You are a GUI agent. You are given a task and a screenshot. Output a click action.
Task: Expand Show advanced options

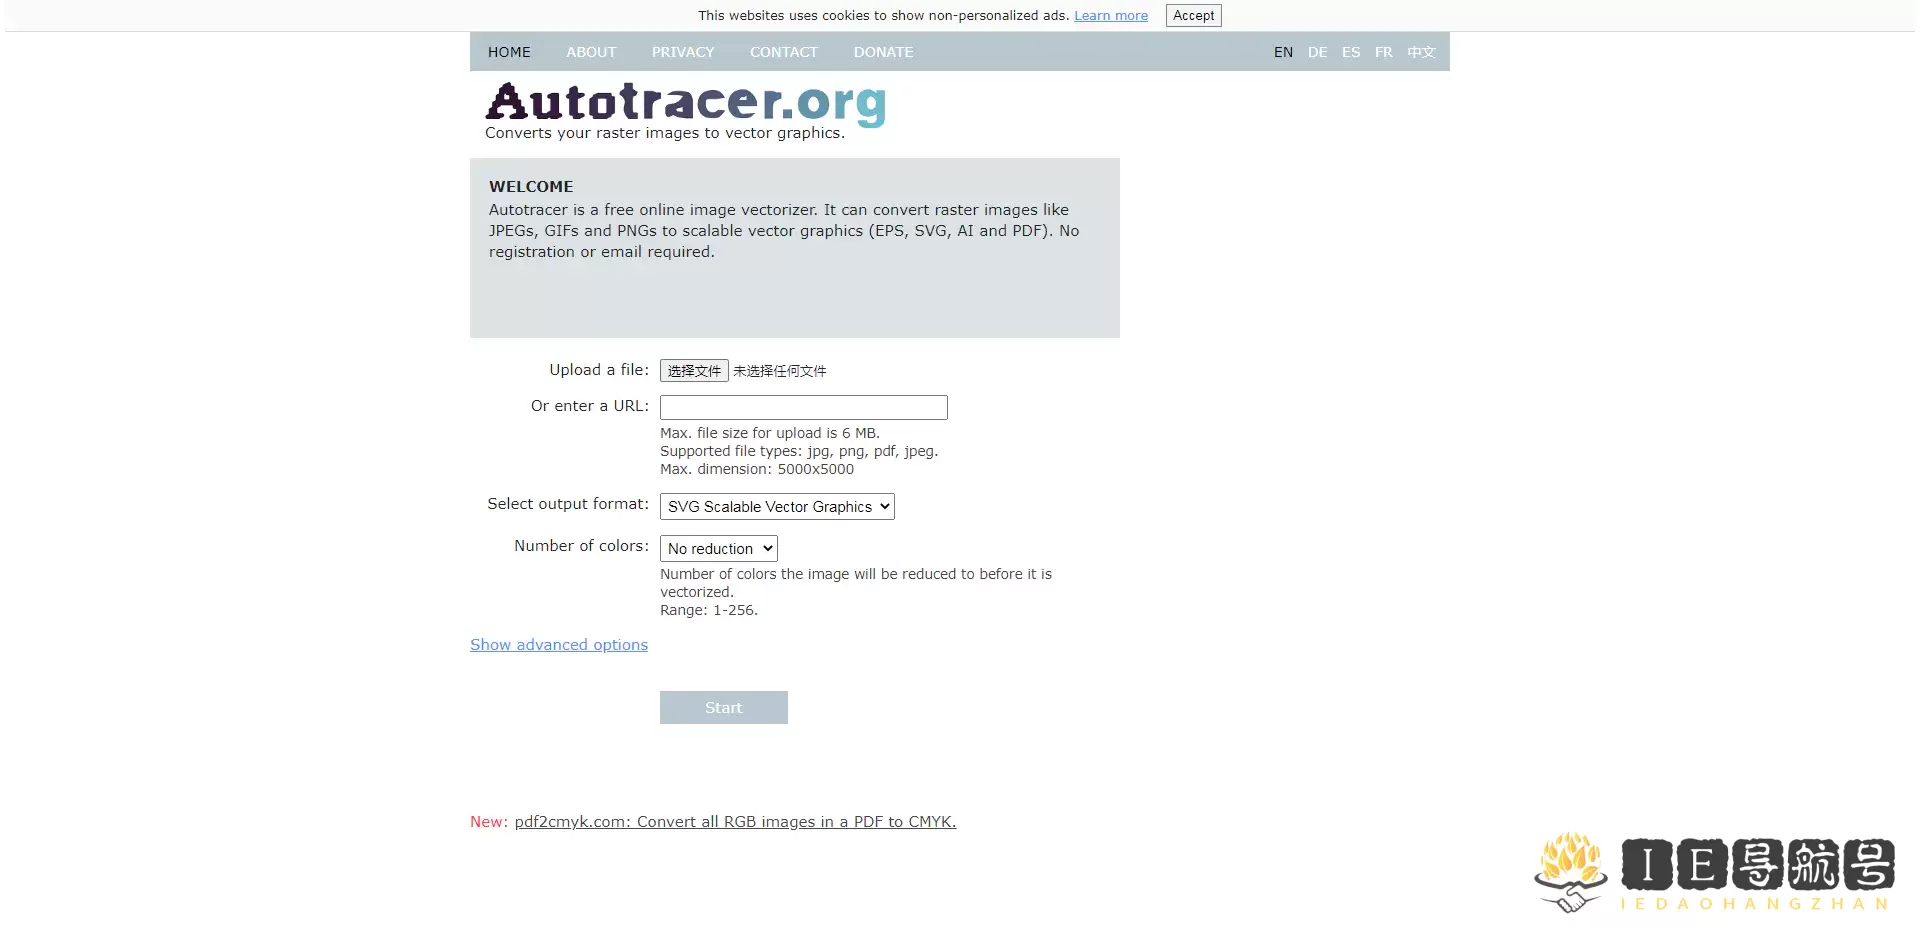(558, 644)
